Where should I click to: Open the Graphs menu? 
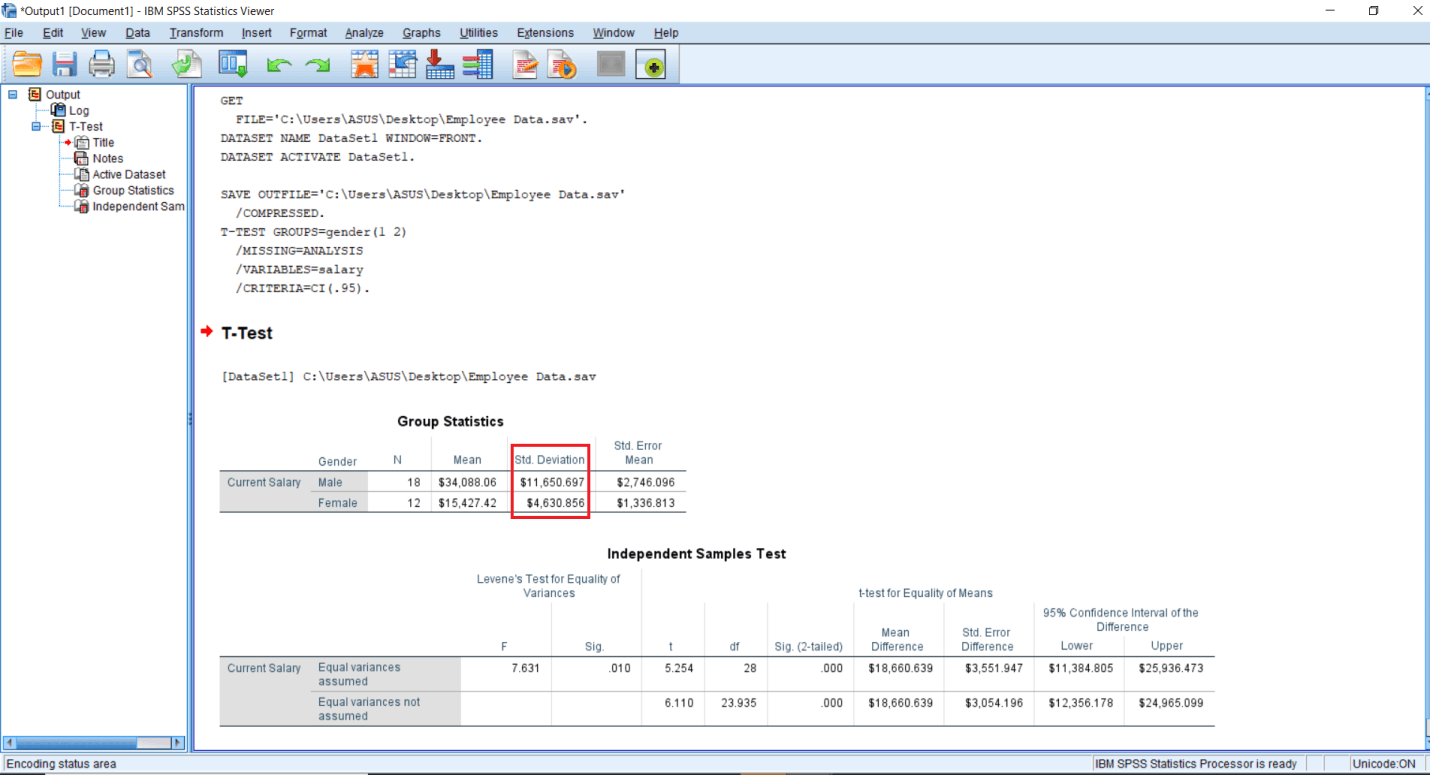click(421, 33)
